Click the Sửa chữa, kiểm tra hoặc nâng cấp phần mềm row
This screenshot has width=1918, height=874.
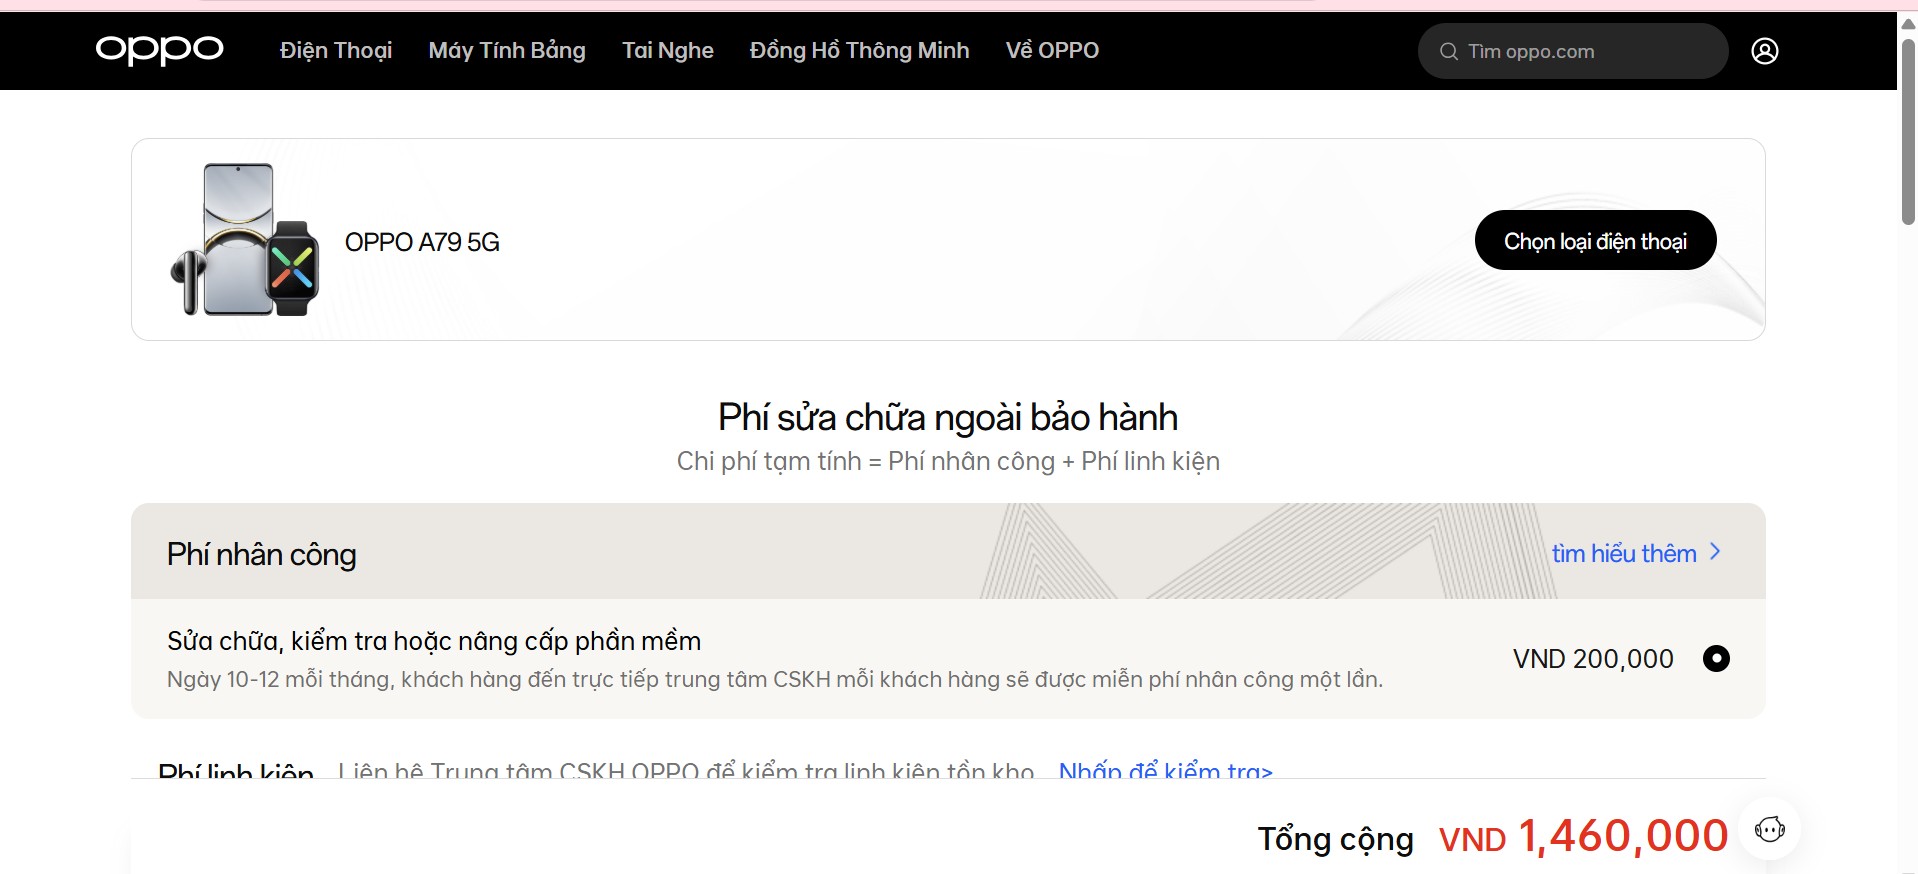pos(948,658)
